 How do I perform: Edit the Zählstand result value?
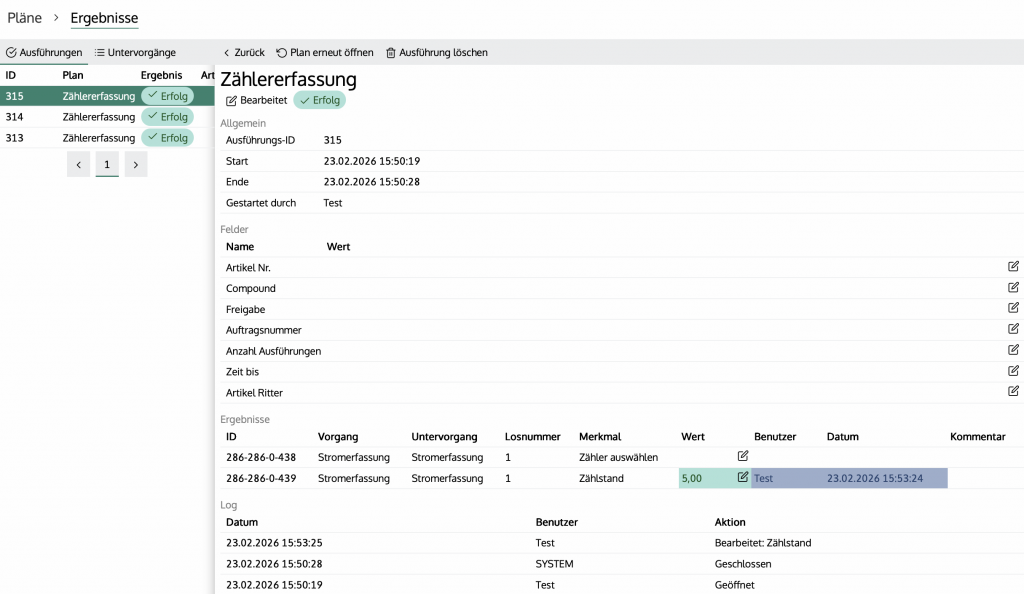point(743,478)
